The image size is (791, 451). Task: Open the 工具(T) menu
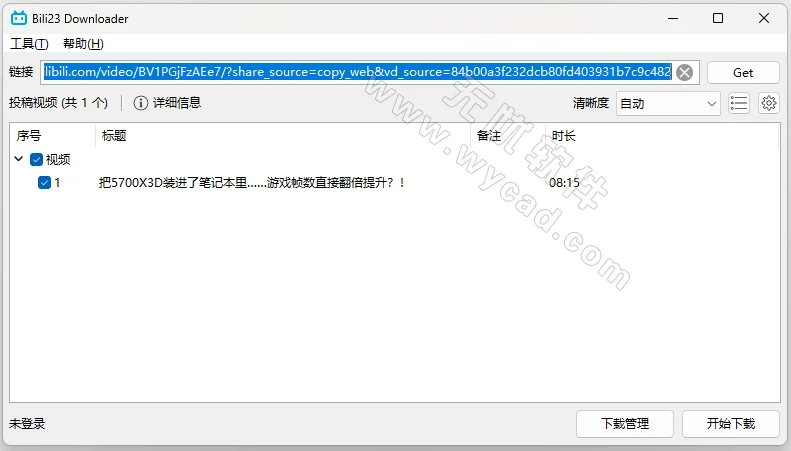[29, 44]
